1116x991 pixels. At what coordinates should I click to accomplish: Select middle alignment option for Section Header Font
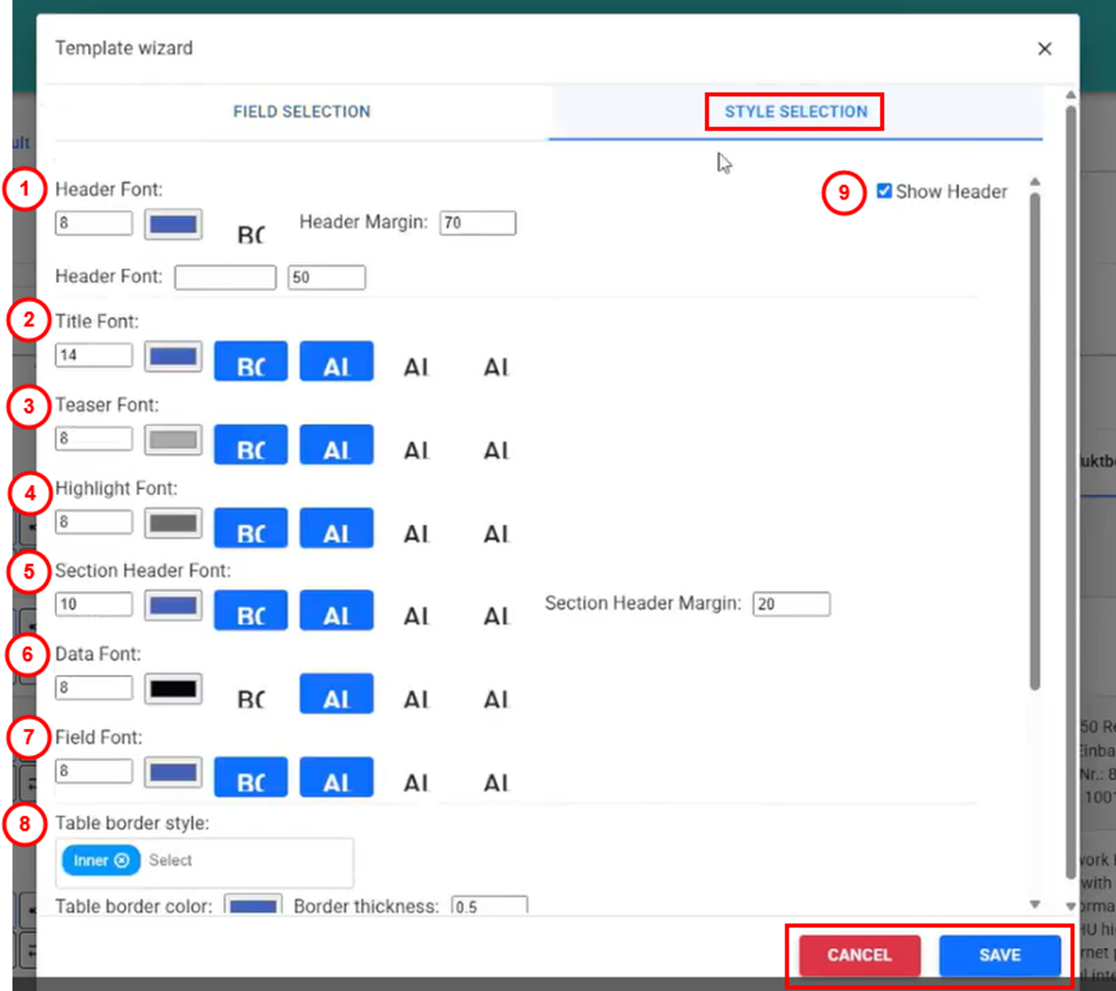pos(416,613)
